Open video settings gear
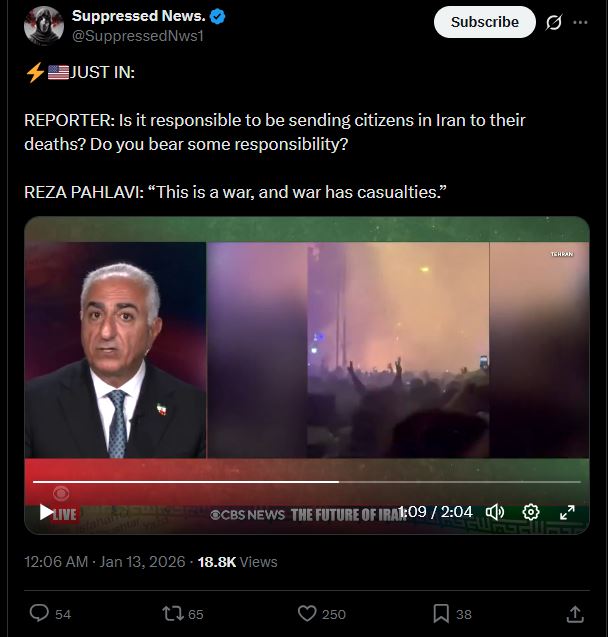Viewport: 608px width, 637px height. (x=530, y=512)
